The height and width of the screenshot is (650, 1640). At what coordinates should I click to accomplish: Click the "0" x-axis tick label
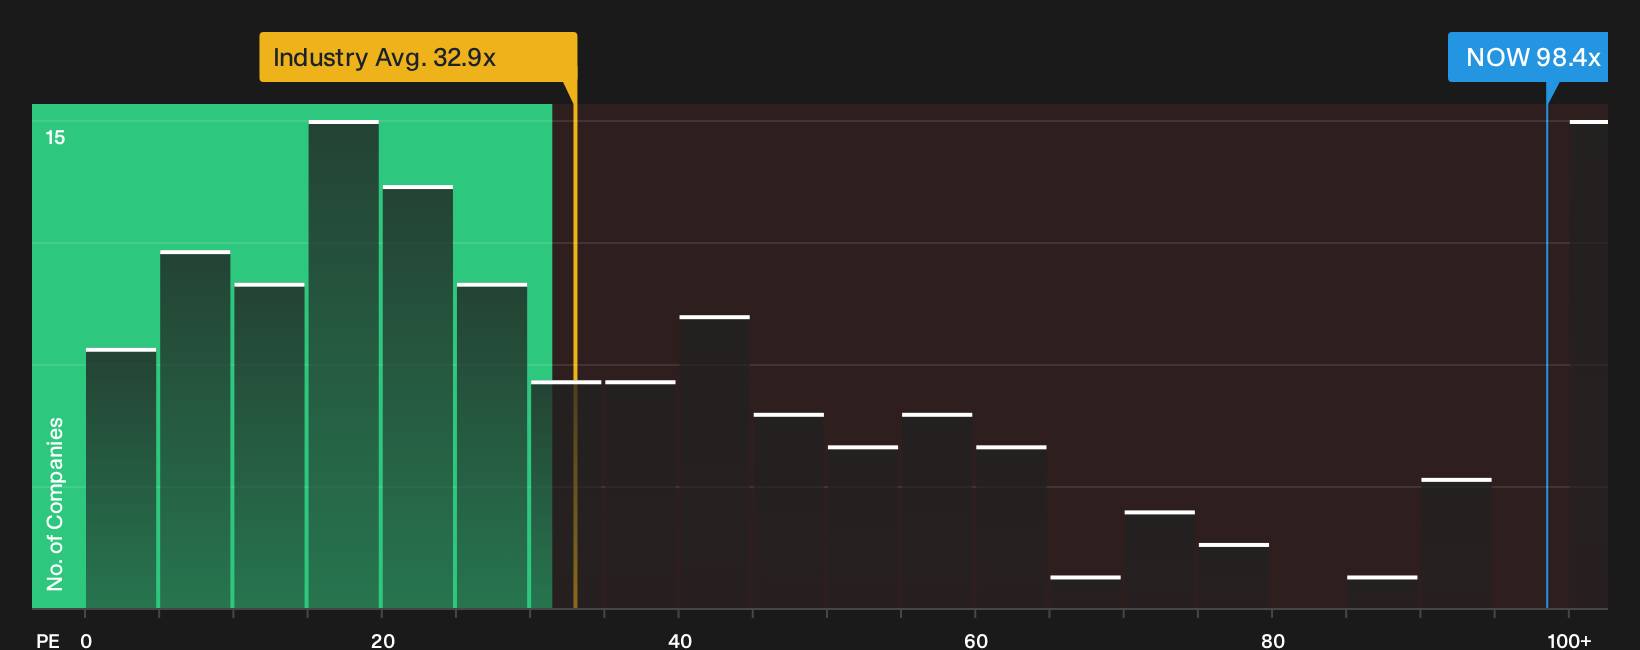pos(86,641)
